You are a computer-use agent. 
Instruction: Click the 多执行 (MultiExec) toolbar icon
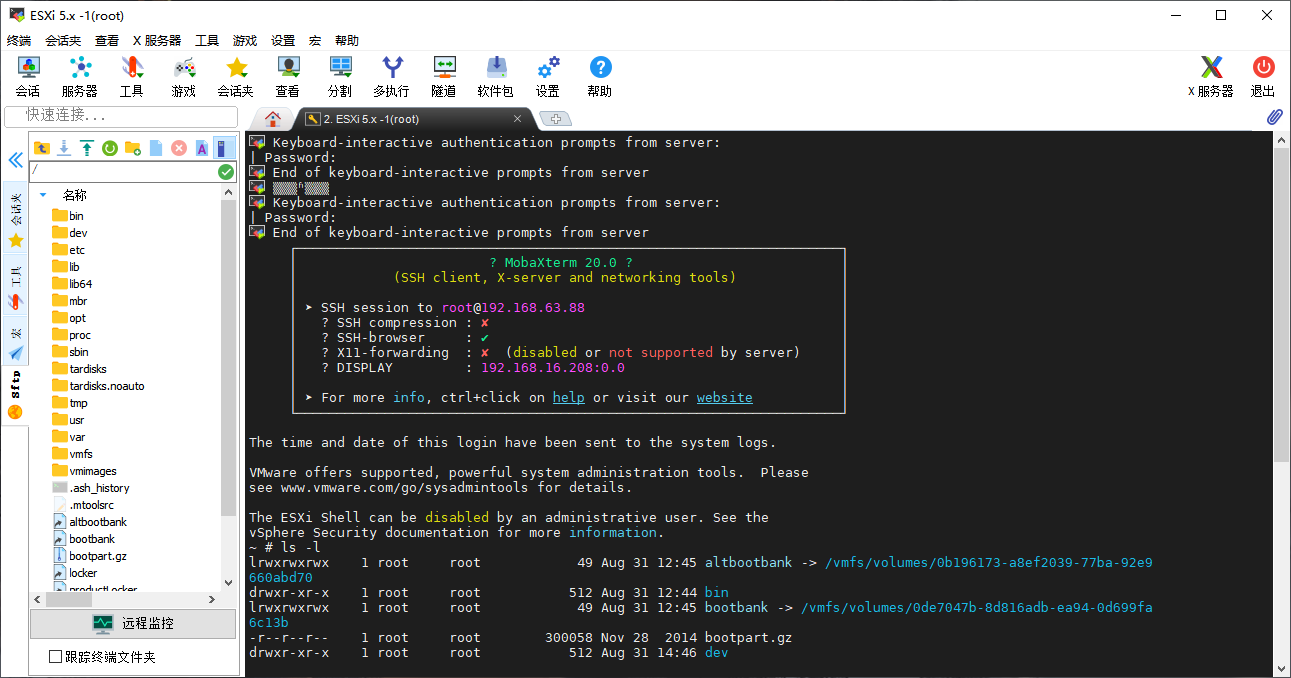392,77
